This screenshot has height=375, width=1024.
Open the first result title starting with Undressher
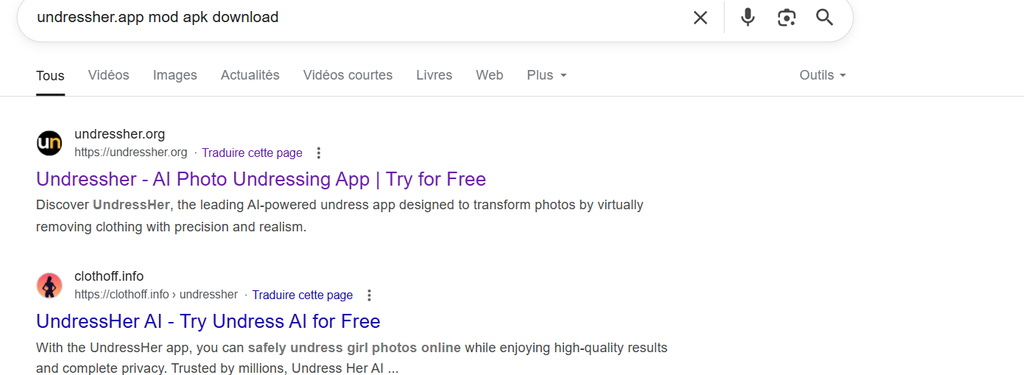pyautogui.click(x=261, y=179)
